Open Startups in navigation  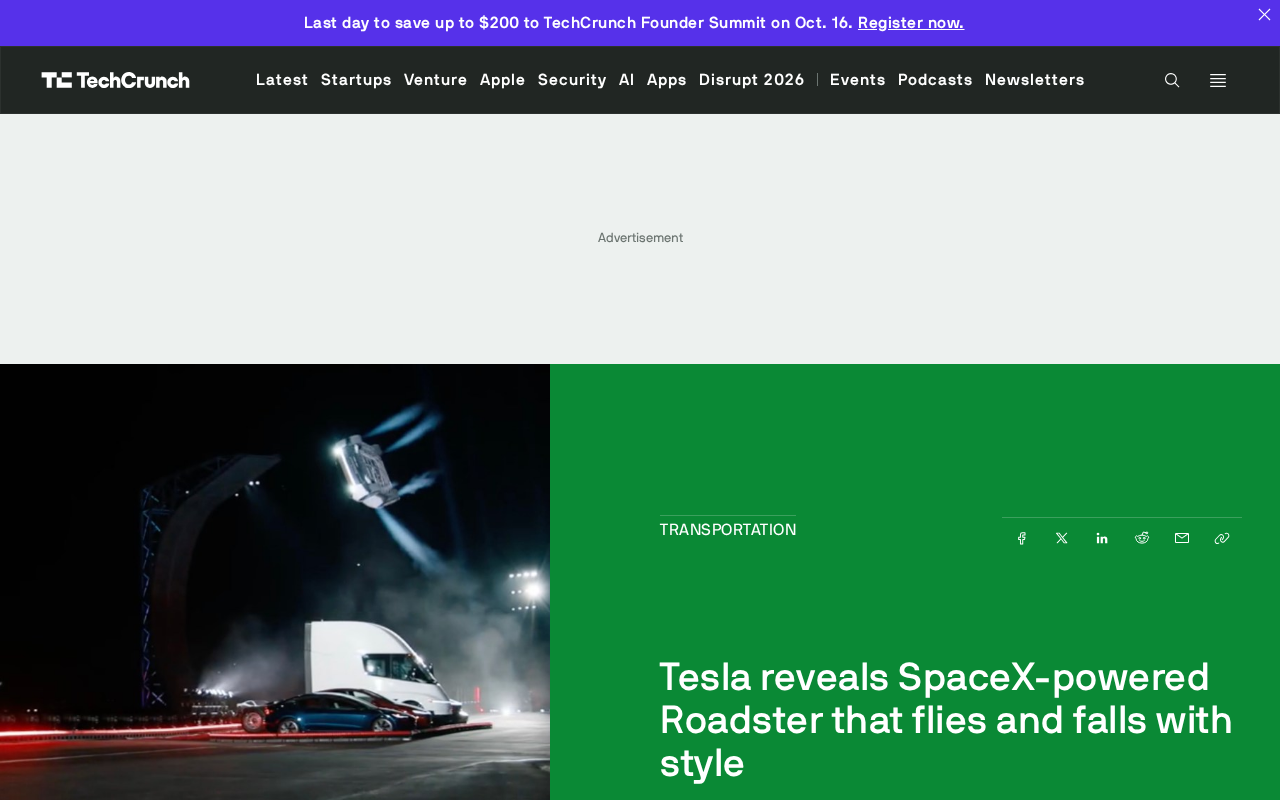pyautogui.click(x=356, y=80)
